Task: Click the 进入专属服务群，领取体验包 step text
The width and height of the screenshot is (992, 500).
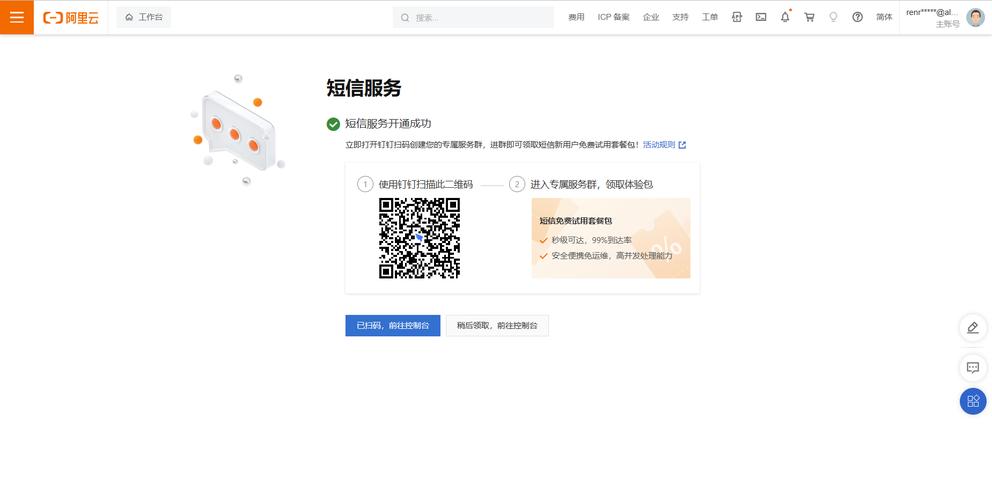Action: pyautogui.click(x=592, y=184)
